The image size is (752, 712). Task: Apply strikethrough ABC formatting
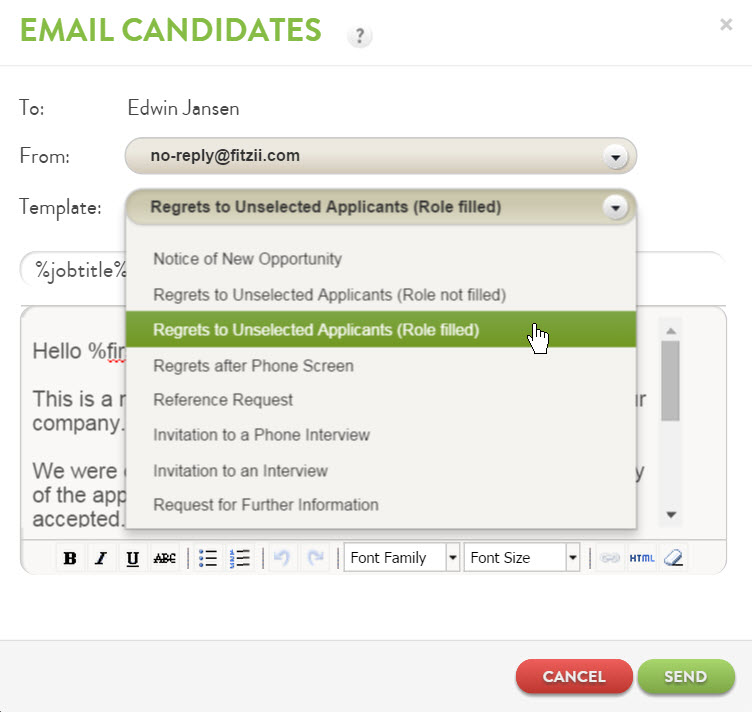(164, 558)
